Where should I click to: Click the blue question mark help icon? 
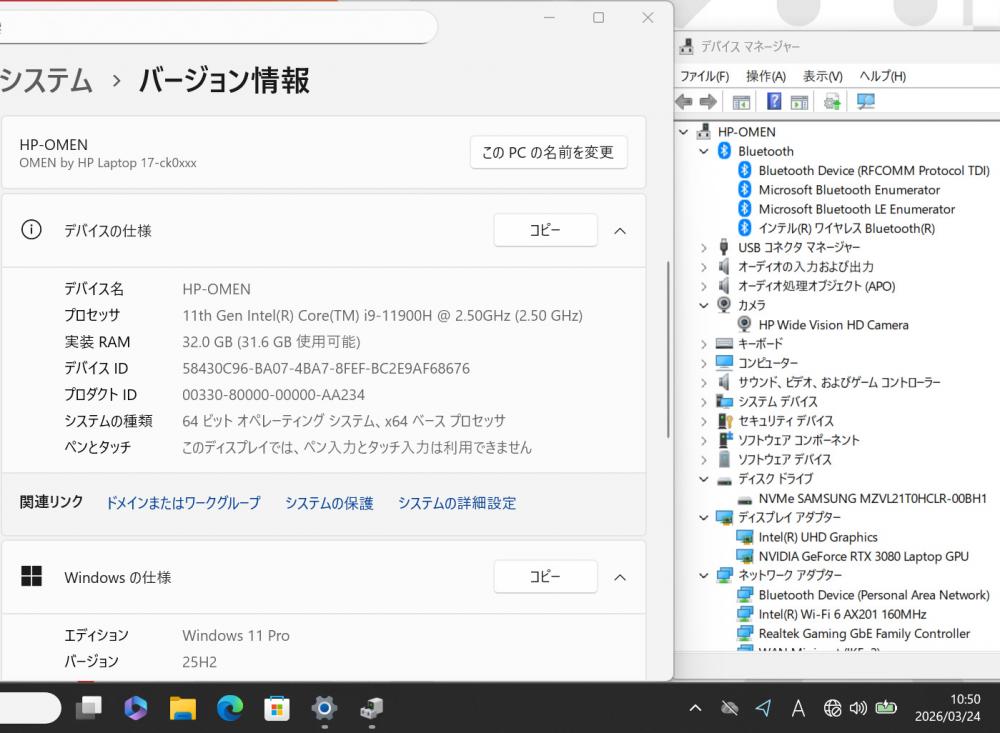click(x=774, y=102)
